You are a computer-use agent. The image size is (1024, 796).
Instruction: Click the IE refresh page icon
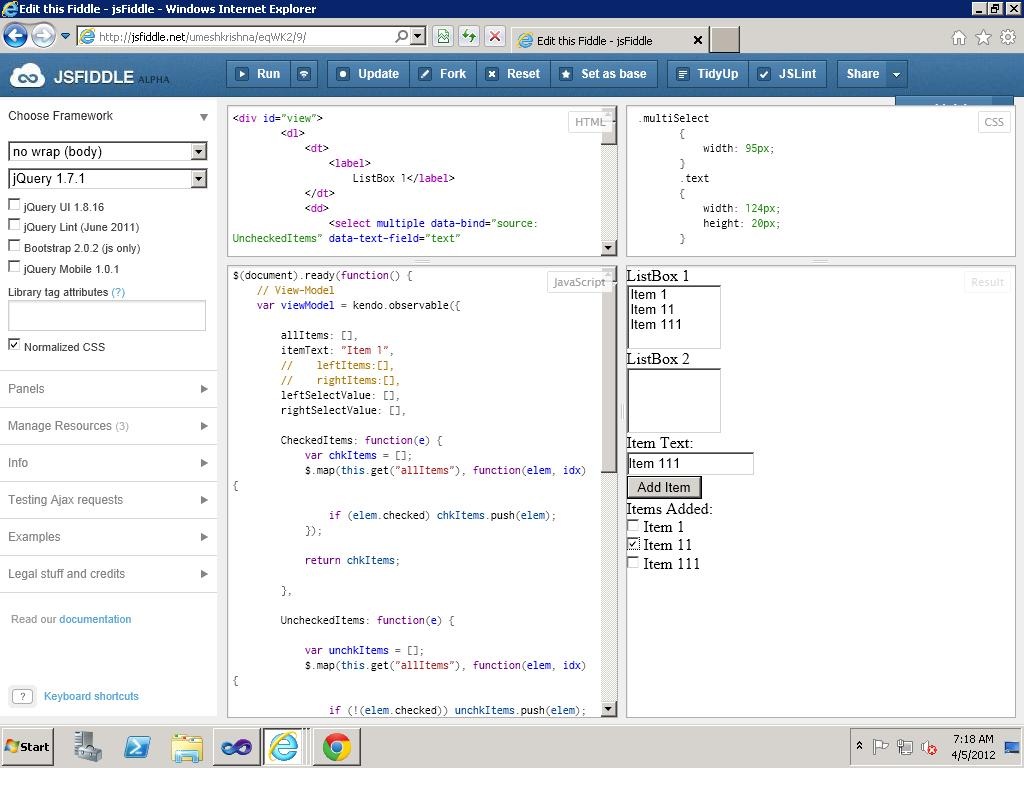pos(468,37)
